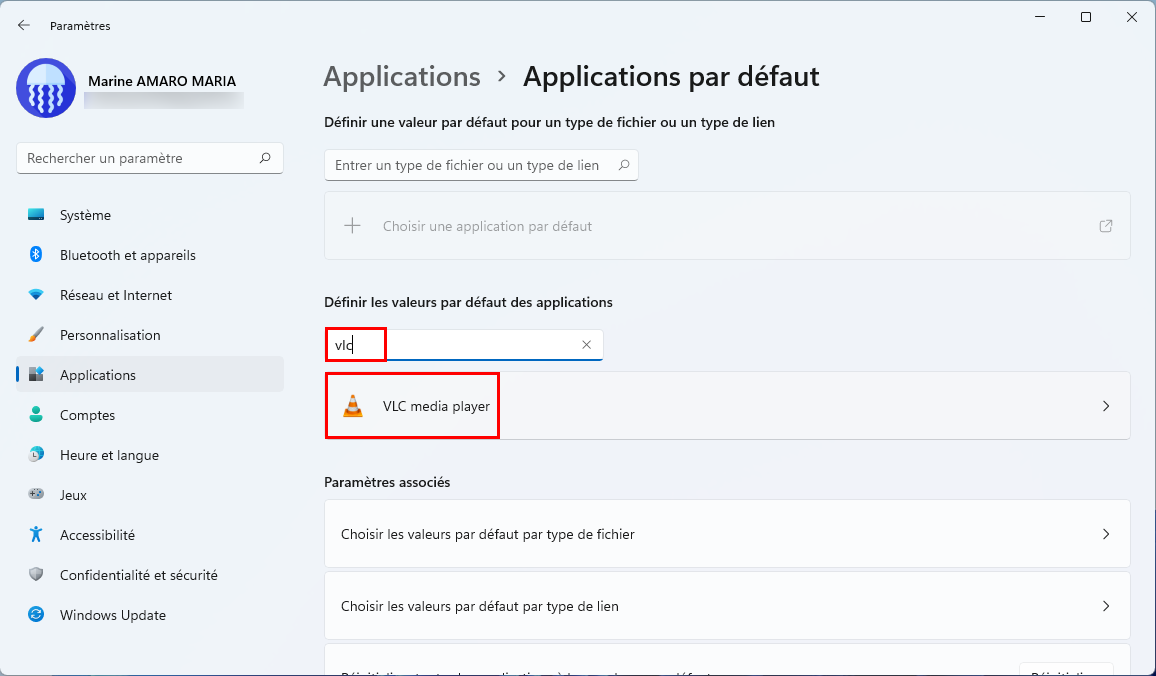Open Heure et langue
The image size is (1156, 676).
150,455
